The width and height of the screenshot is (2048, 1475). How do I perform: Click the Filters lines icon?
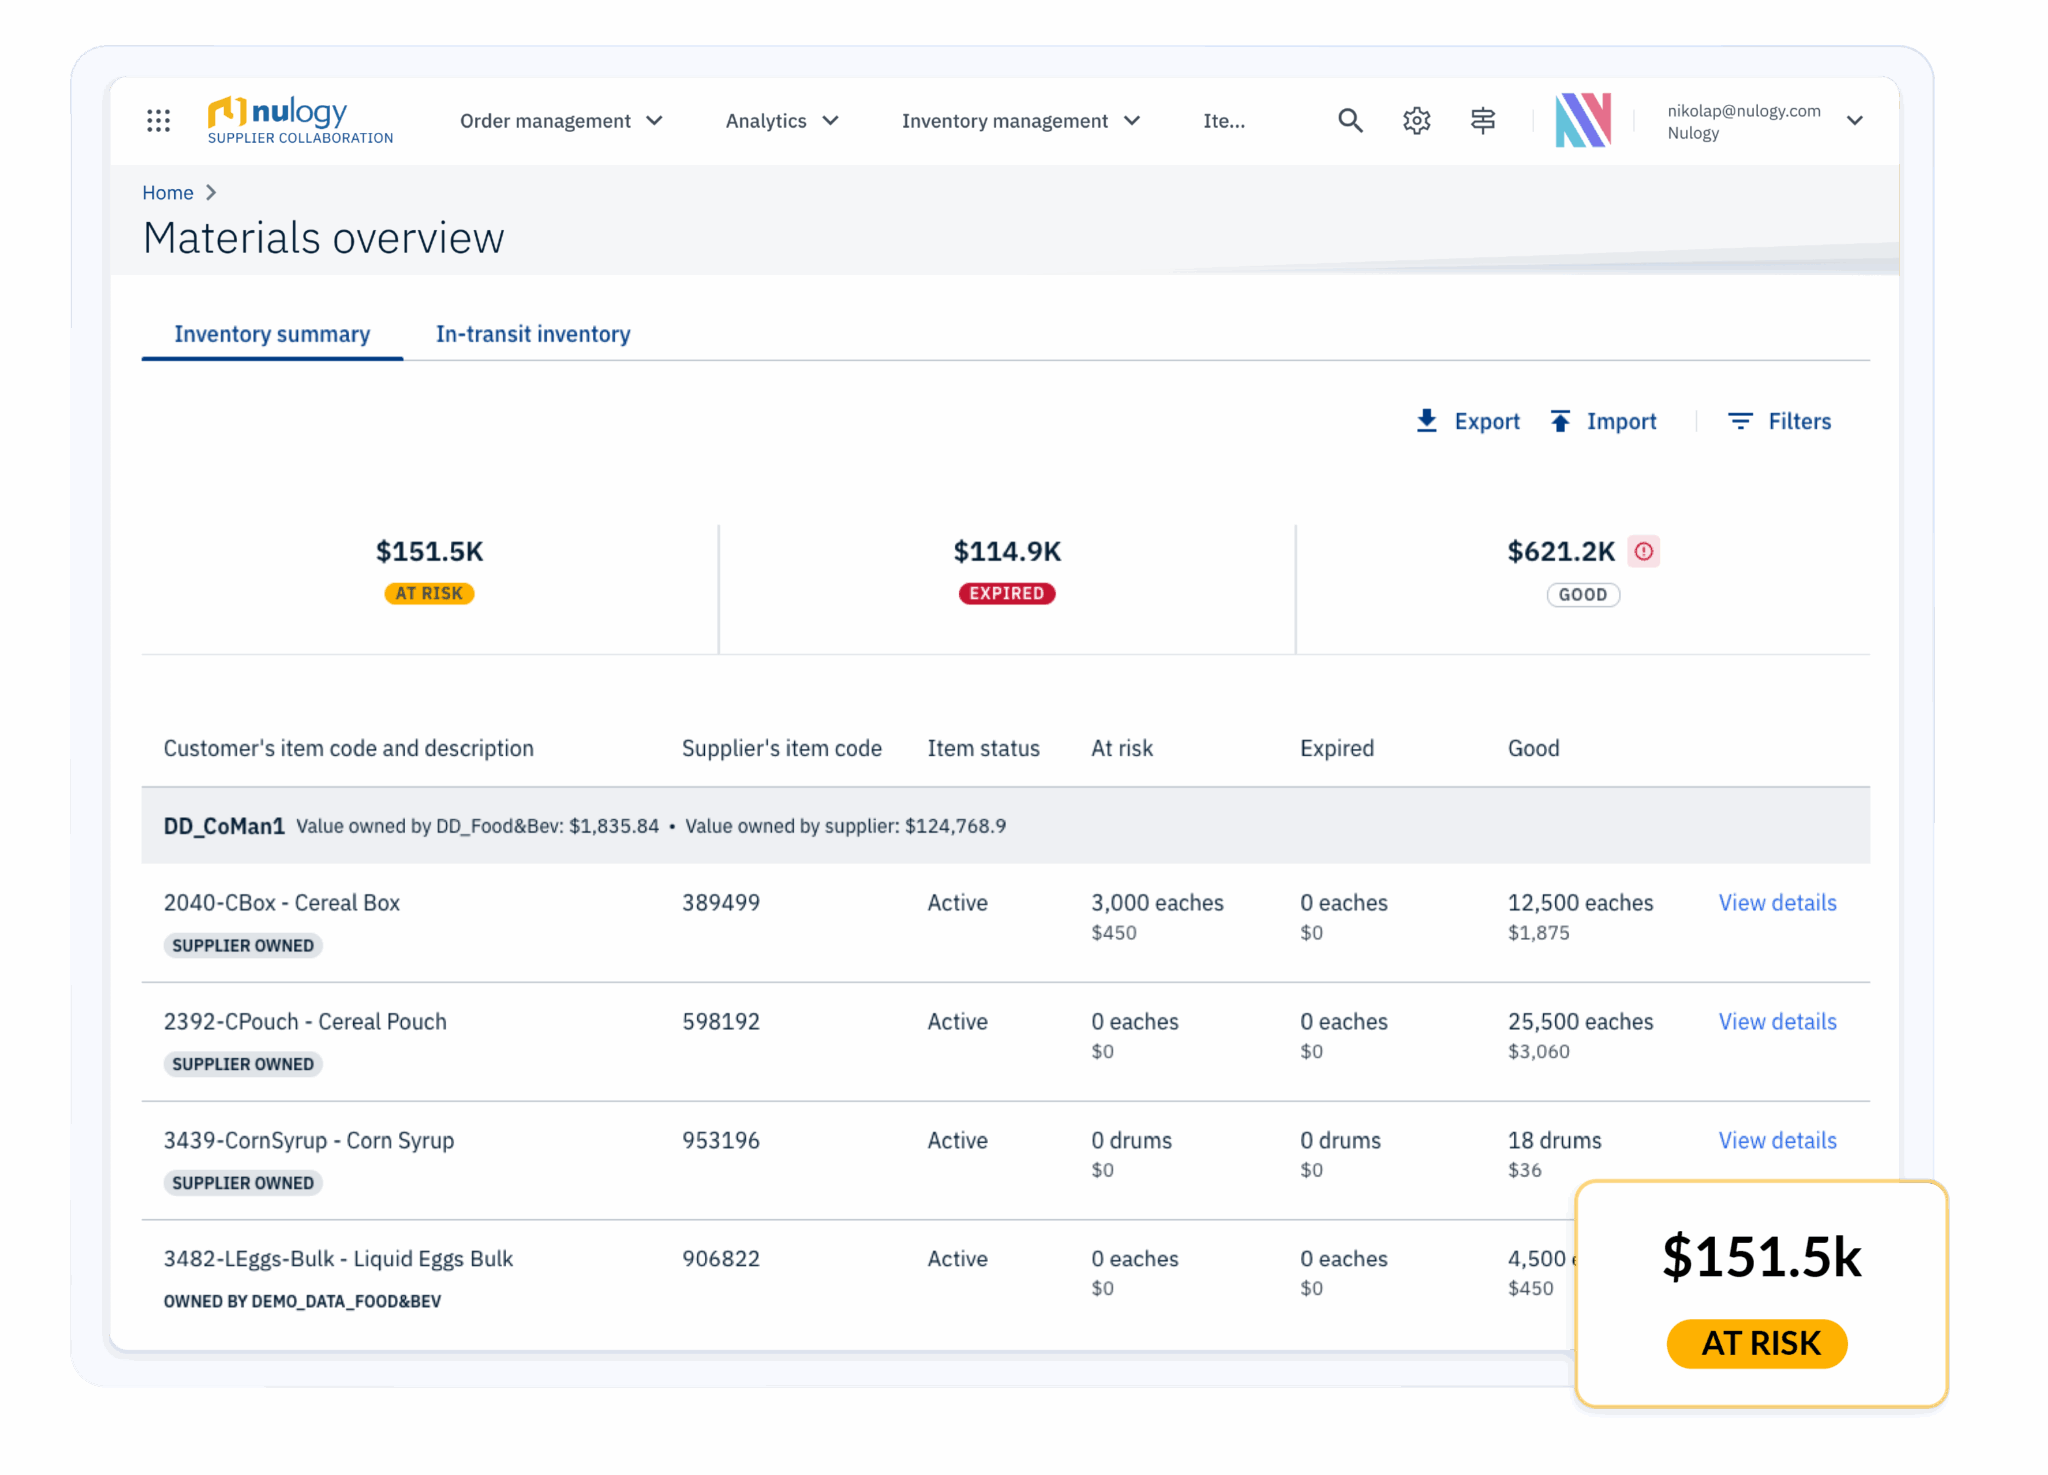(1740, 421)
